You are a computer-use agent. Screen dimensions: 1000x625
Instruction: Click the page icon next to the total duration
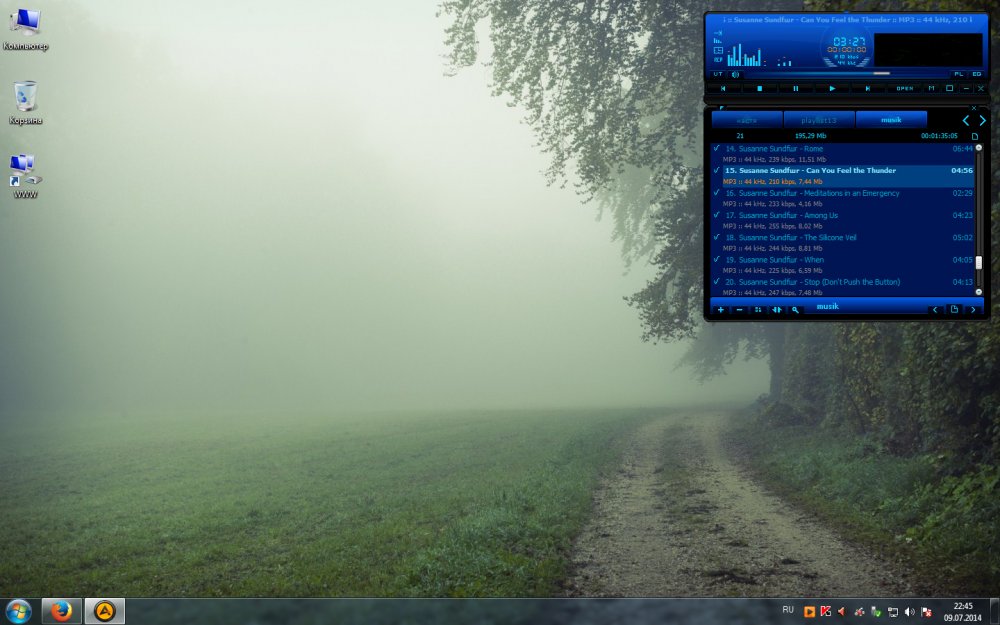tap(974, 136)
